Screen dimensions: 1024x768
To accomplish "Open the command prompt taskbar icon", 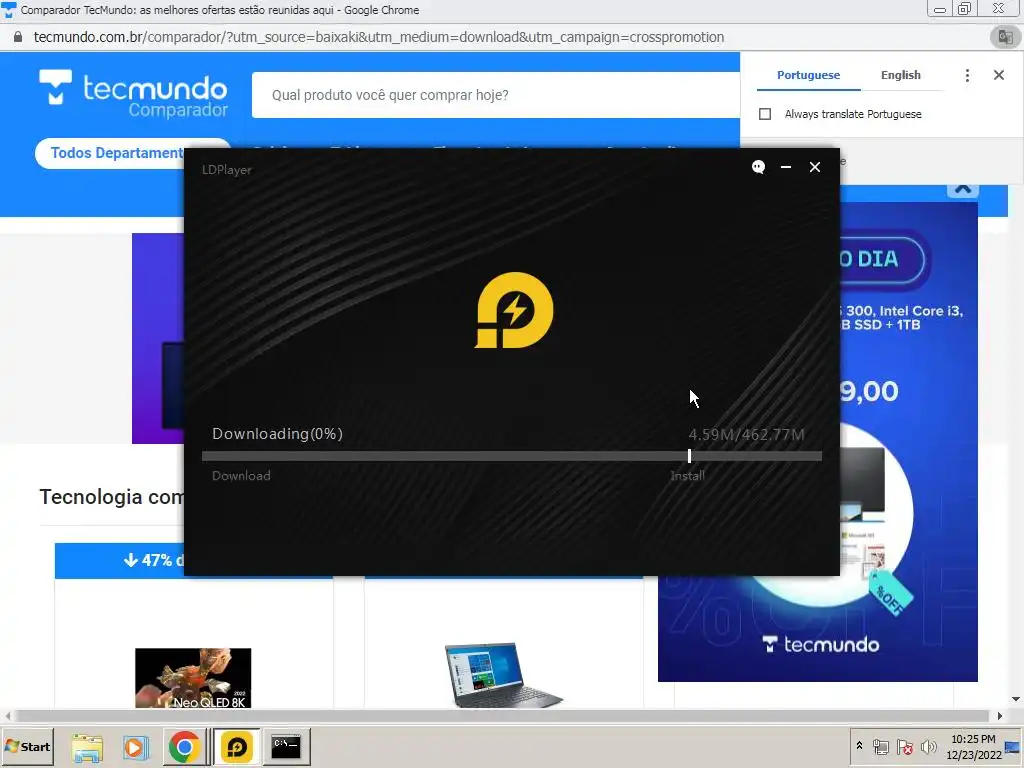I will pyautogui.click(x=286, y=747).
